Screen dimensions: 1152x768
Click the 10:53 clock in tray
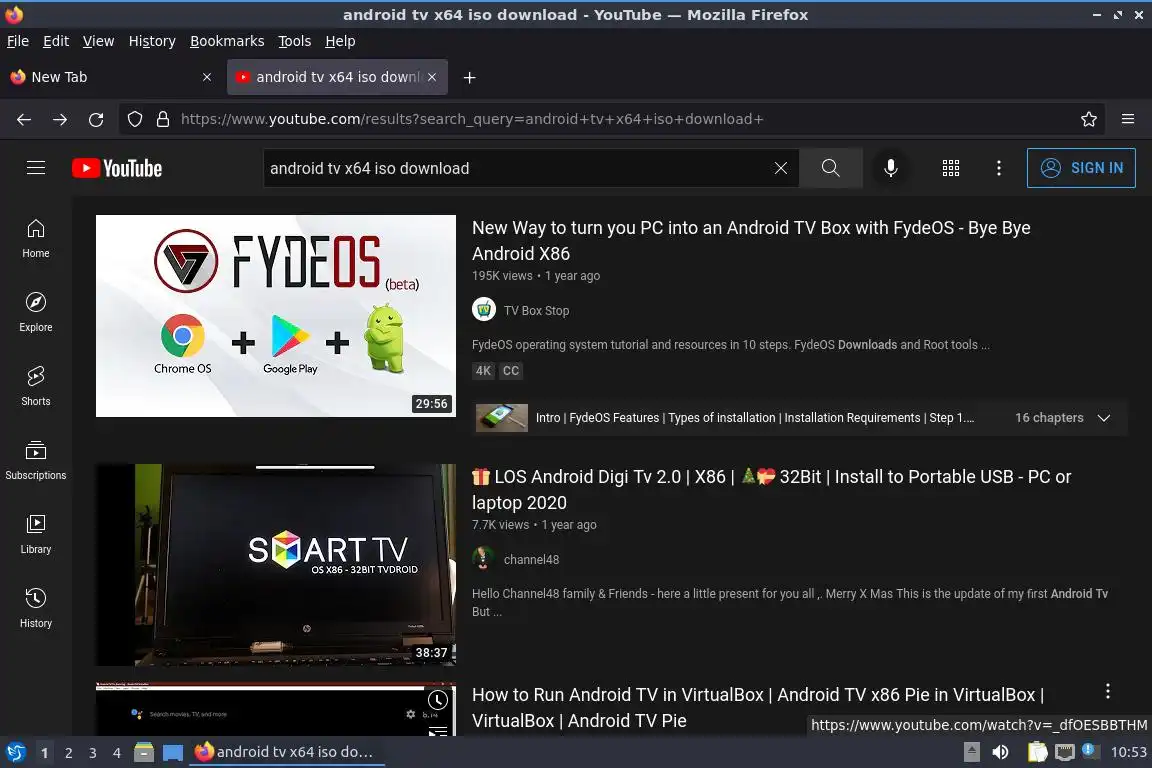coord(1128,753)
